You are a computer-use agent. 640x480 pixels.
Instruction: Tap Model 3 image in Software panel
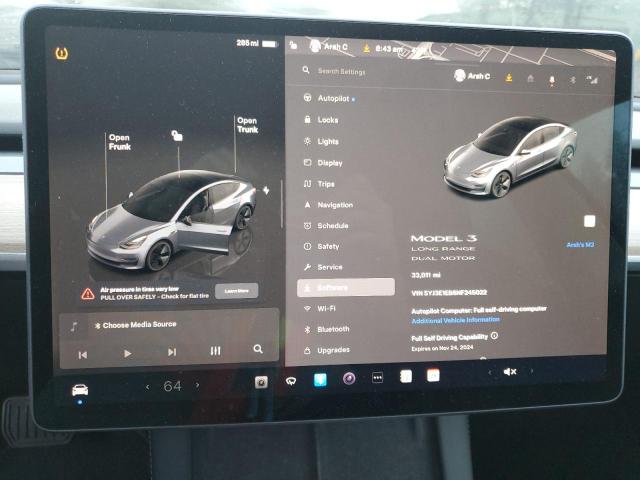[x=510, y=156]
